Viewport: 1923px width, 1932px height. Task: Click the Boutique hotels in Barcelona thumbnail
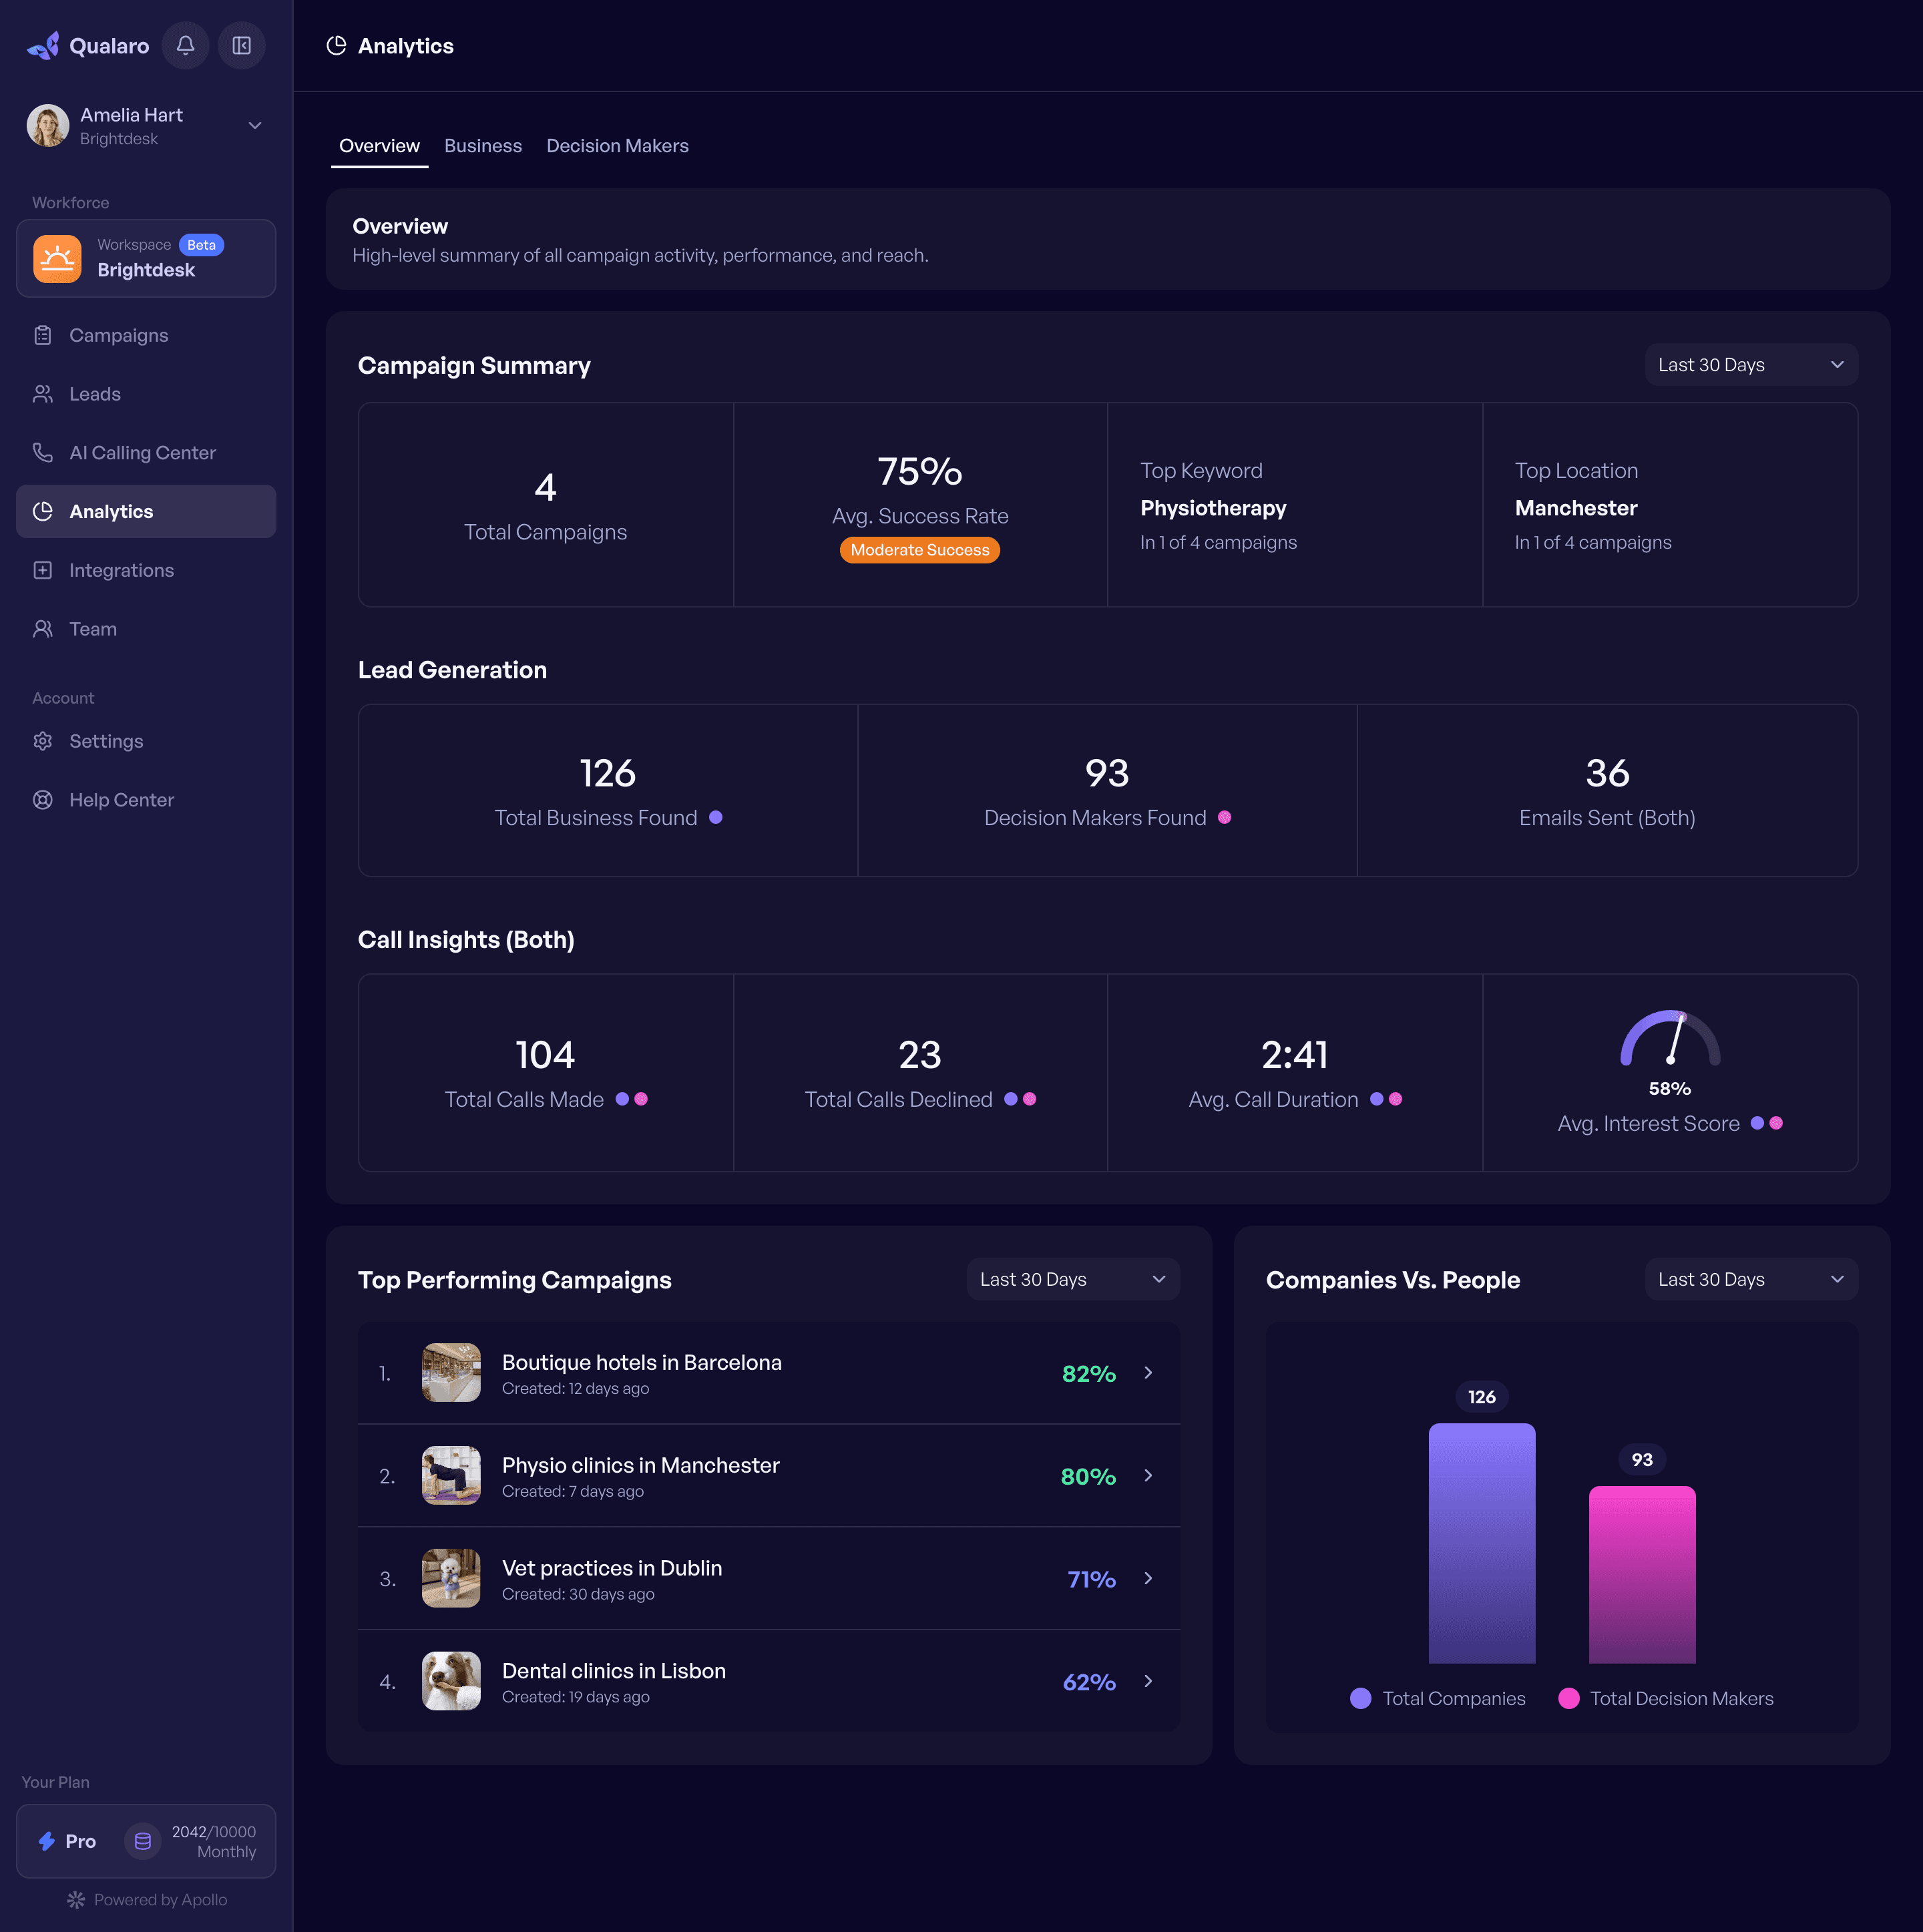click(x=451, y=1372)
